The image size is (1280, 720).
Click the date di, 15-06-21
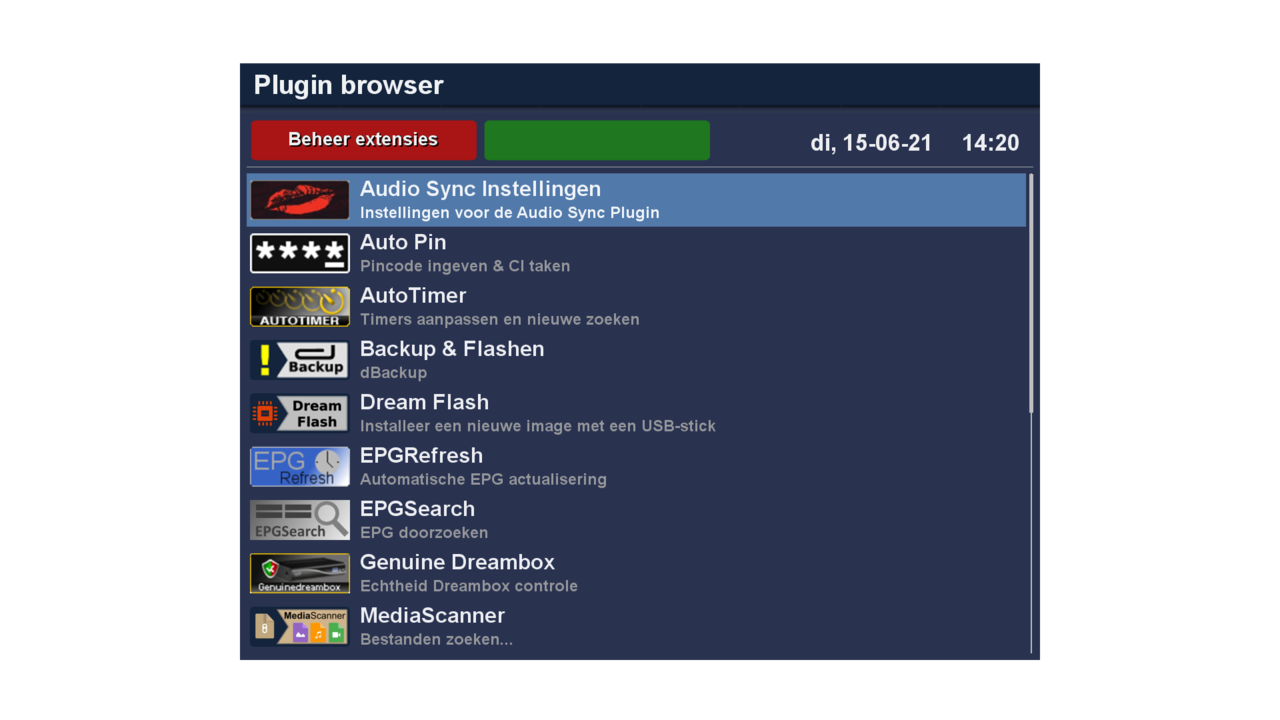[871, 143]
